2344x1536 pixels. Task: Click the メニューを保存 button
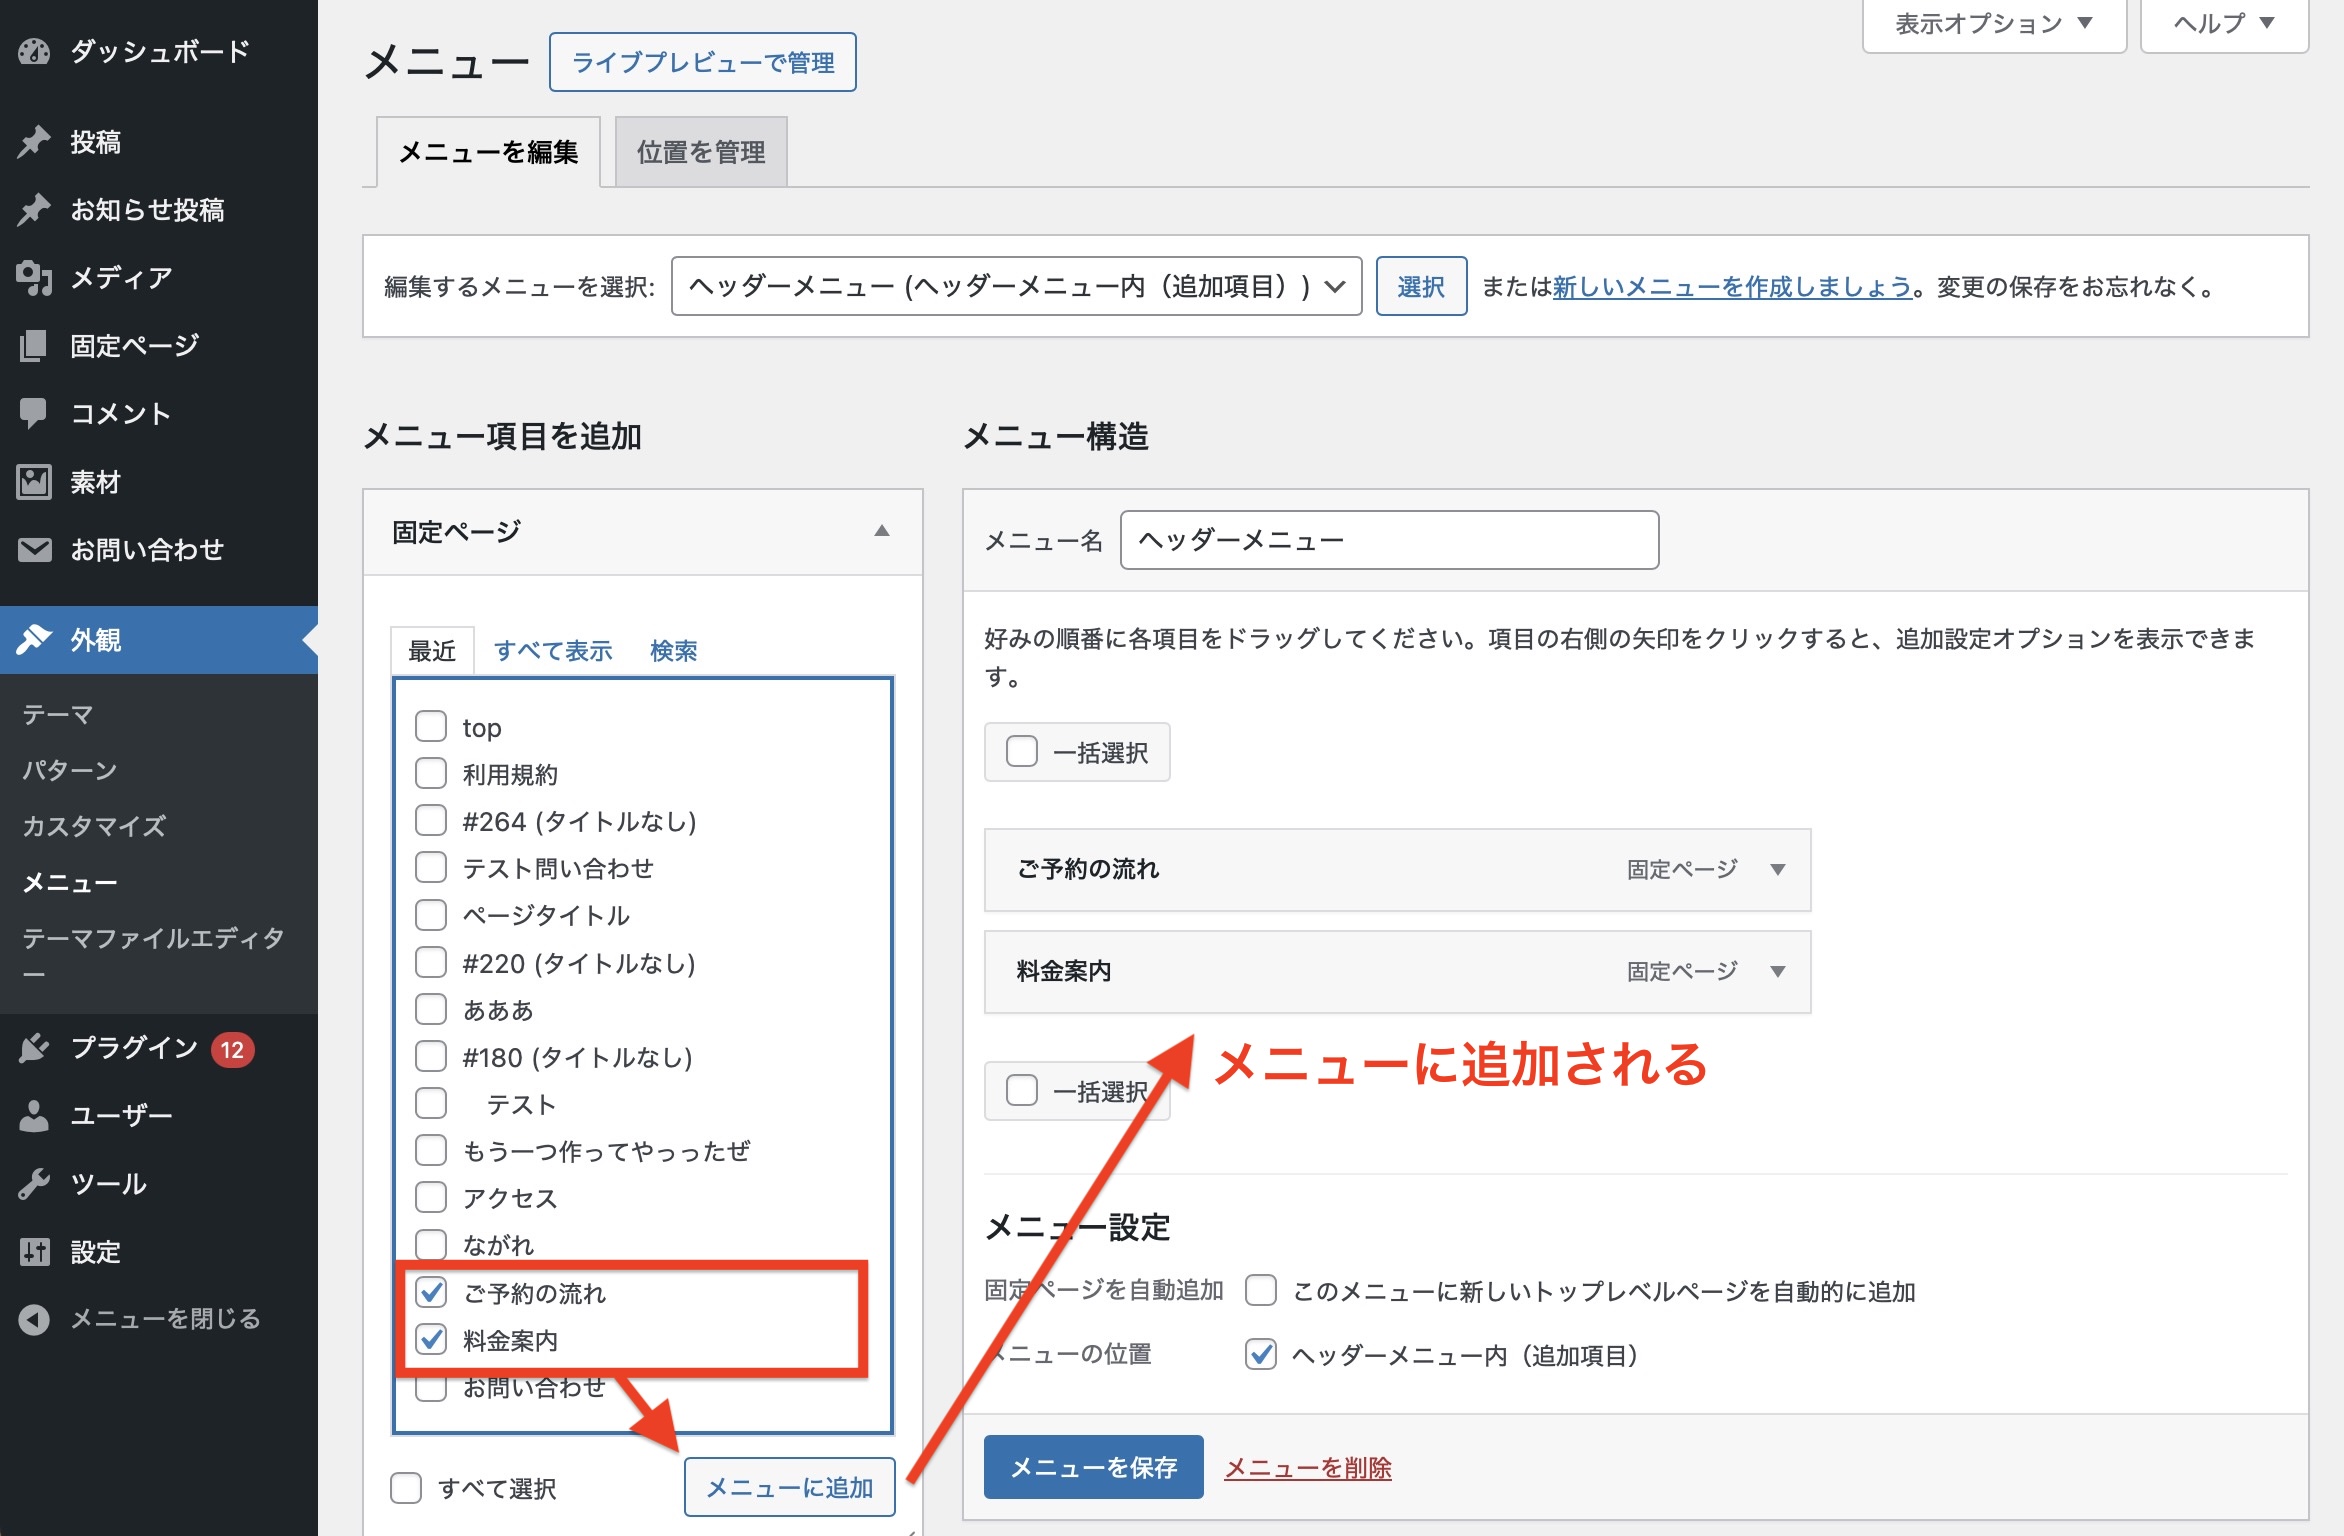[1093, 1467]
